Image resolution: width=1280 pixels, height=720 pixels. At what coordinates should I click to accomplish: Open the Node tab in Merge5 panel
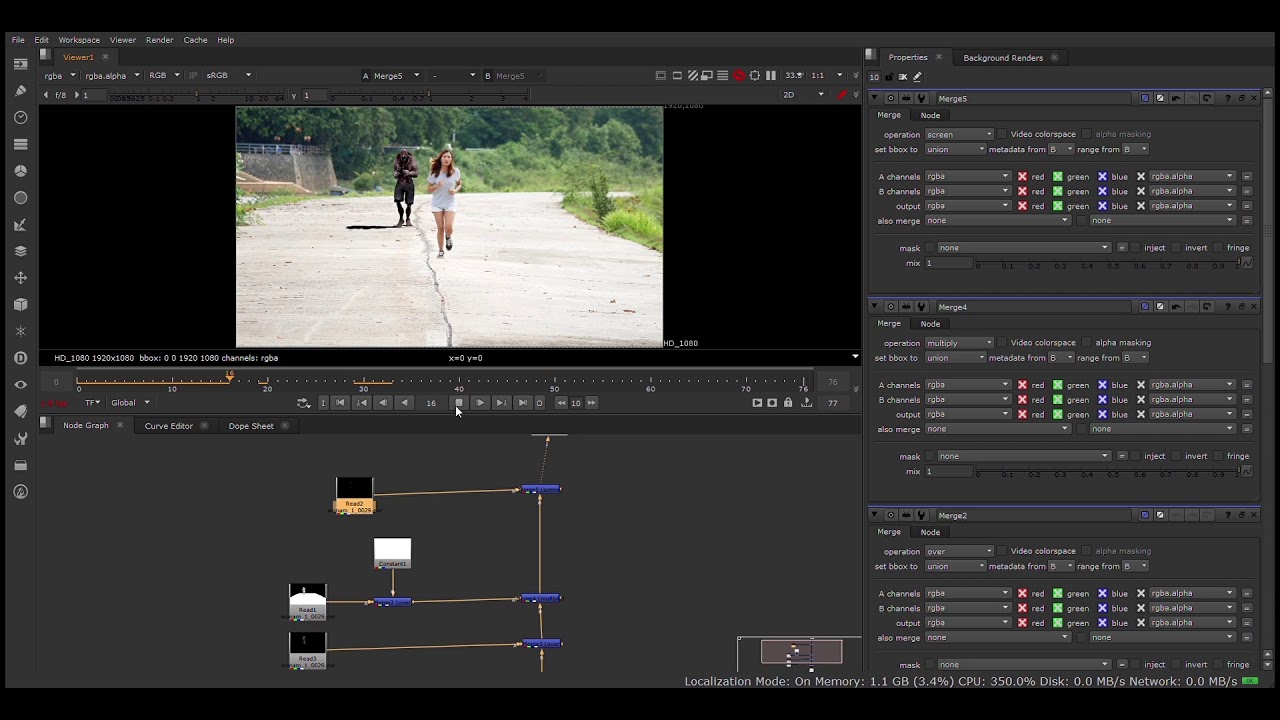(x=930, y=115)
